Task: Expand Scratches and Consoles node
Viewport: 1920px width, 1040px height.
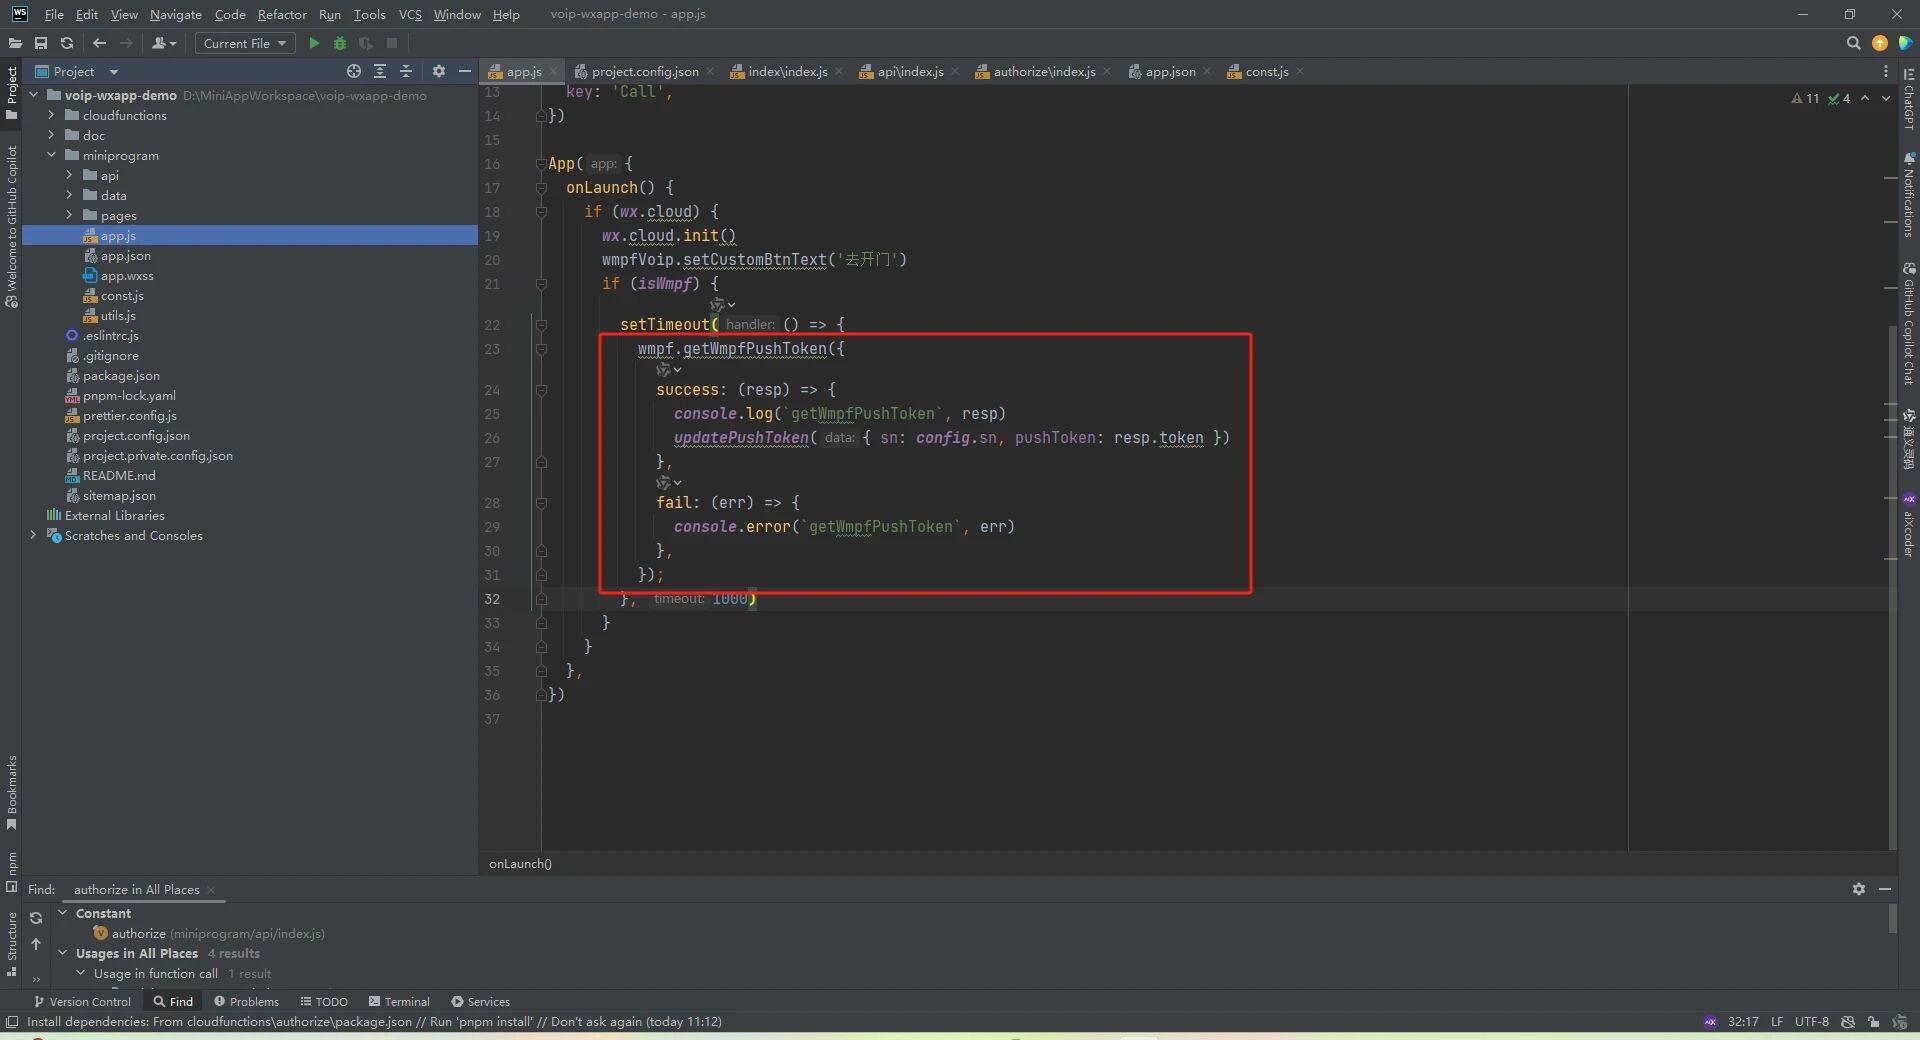Action: point(33,535)
